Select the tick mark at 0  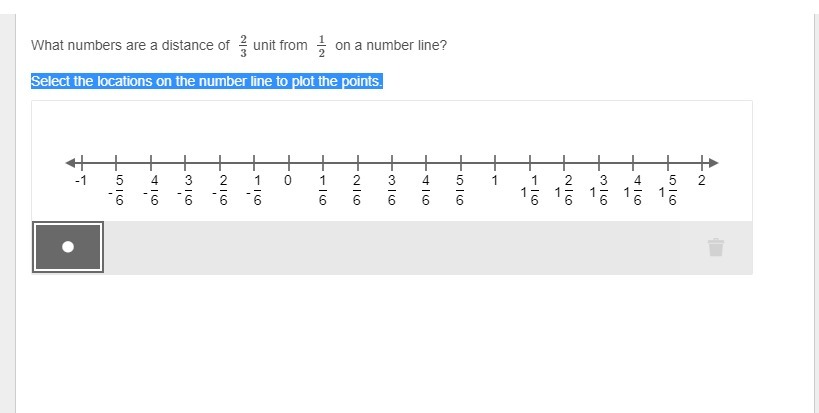(289, 163)
